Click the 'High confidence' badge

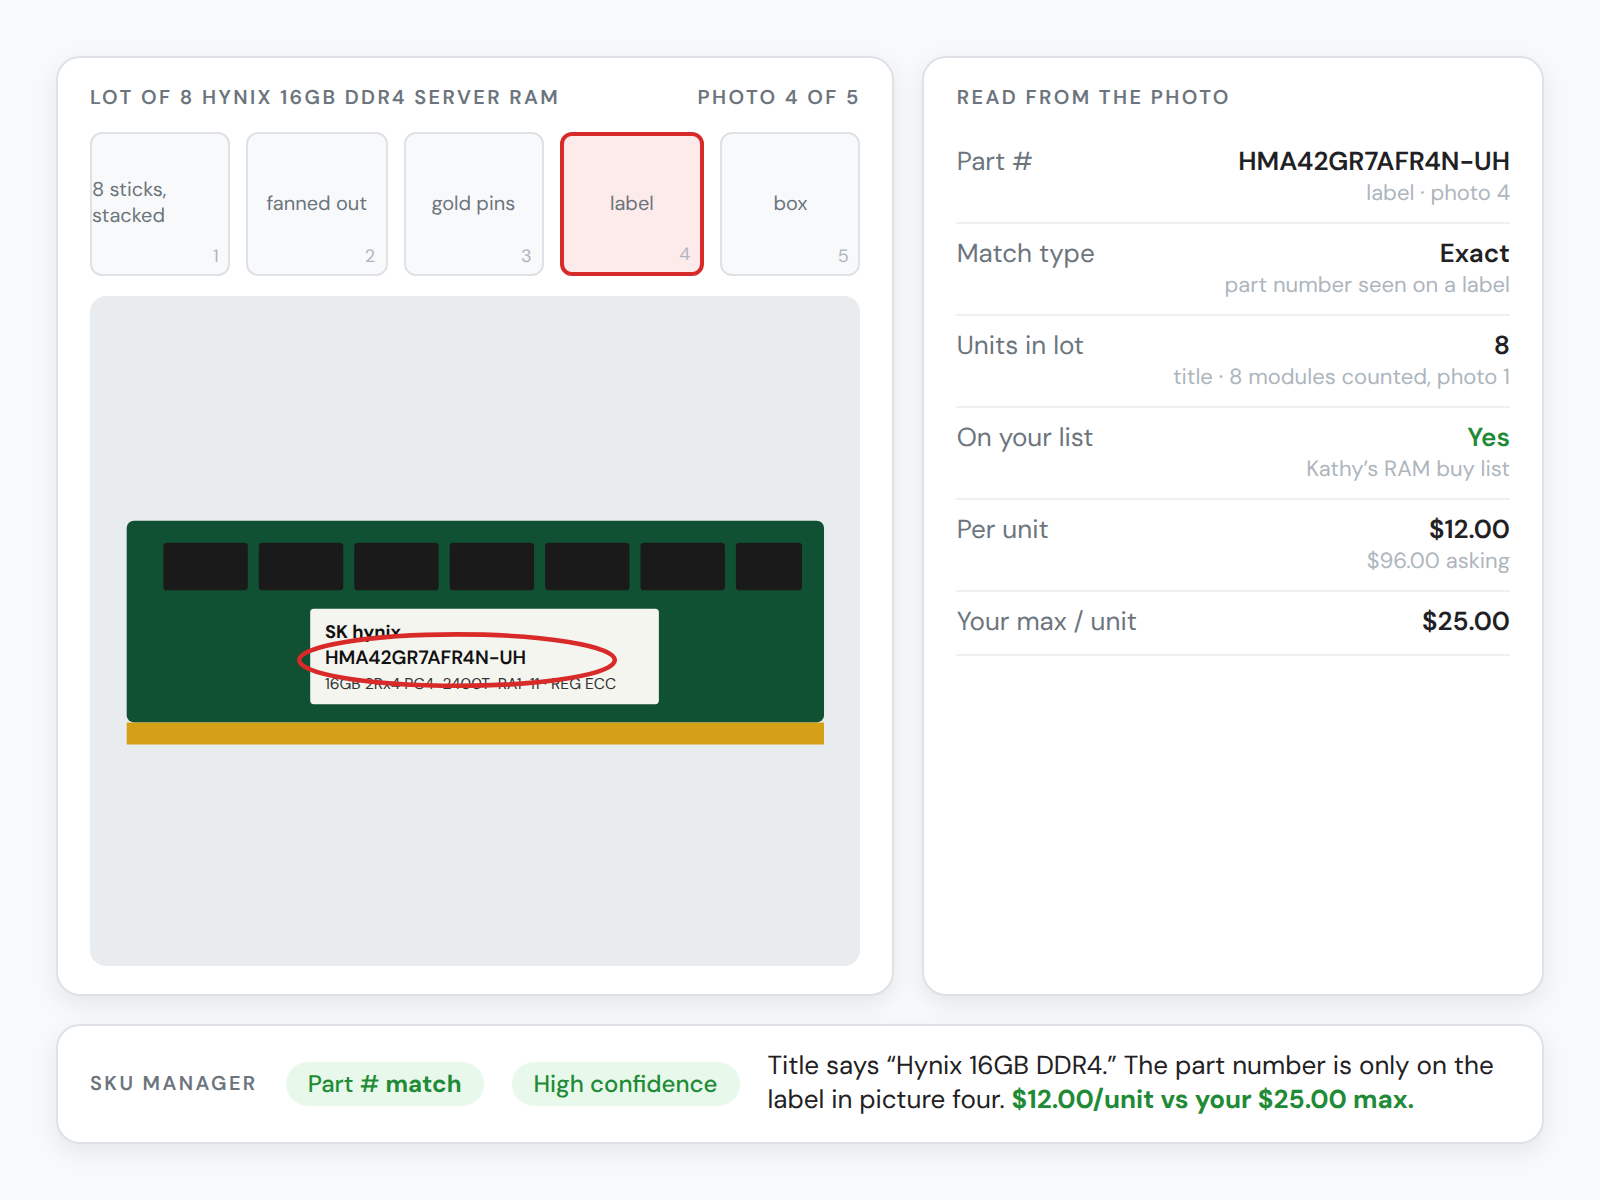[x=625, y=1084]
